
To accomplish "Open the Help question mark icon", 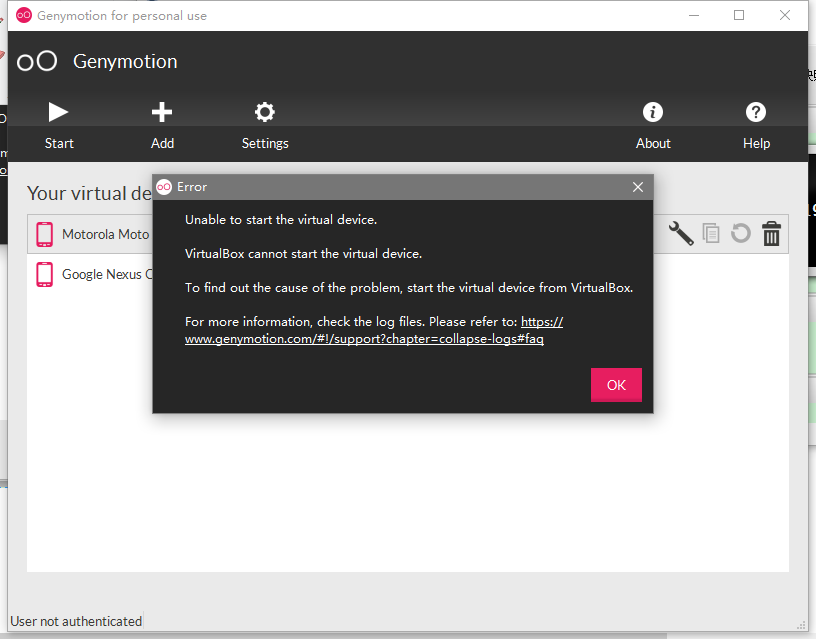I will tap(756, 112).
